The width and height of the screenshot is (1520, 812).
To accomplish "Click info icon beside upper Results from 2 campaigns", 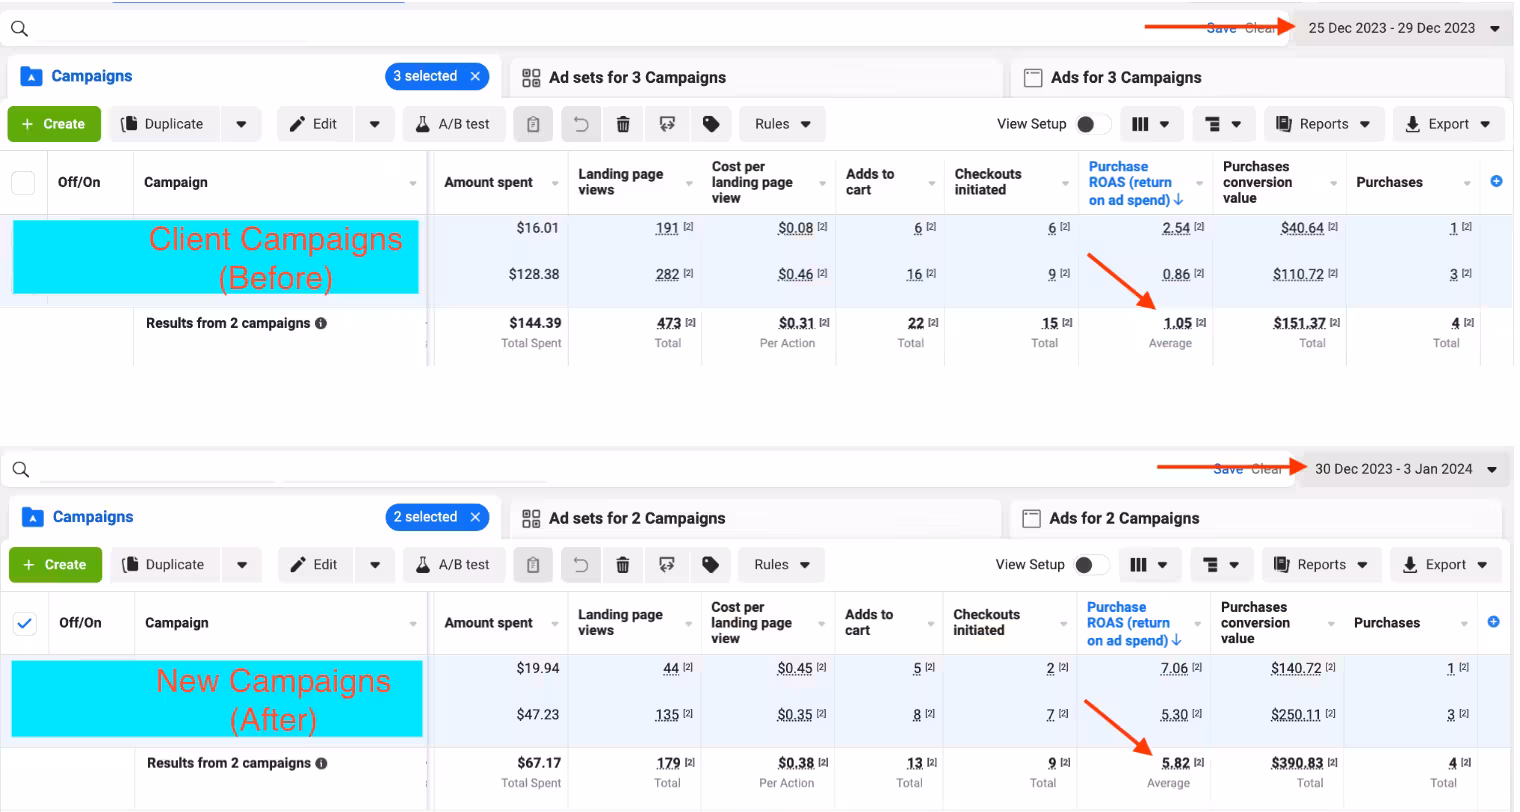I will (x=321, y=323).
